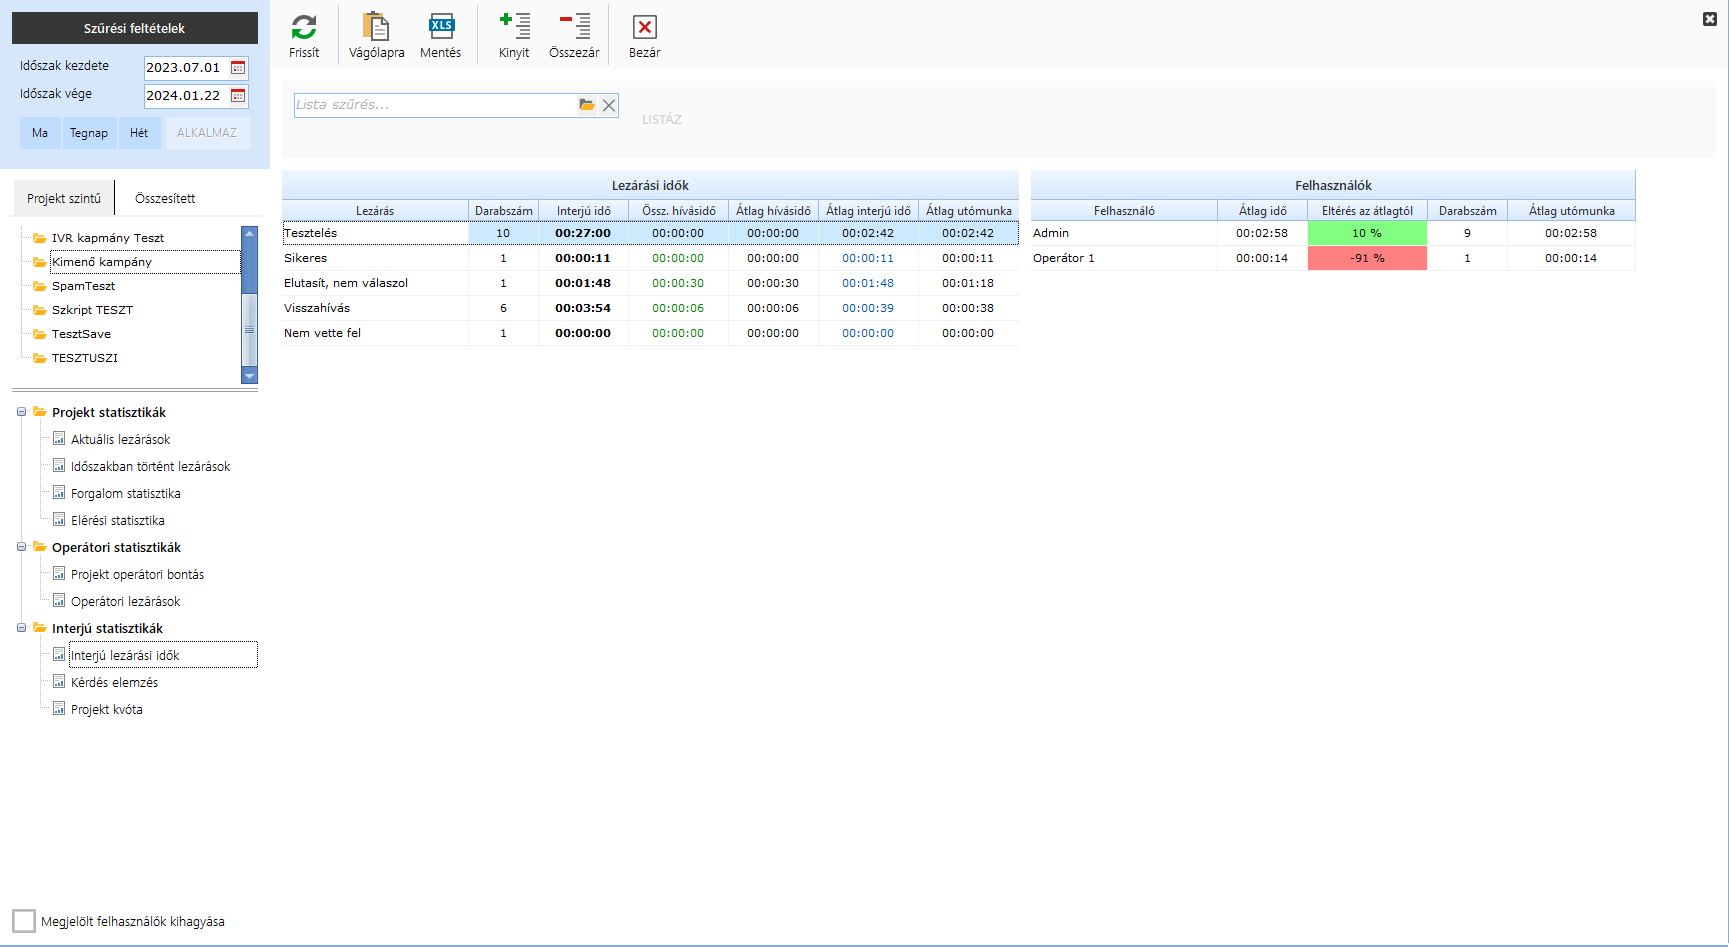
Task: Click the green 10 % deviation cell
Action: point(1366,233)
